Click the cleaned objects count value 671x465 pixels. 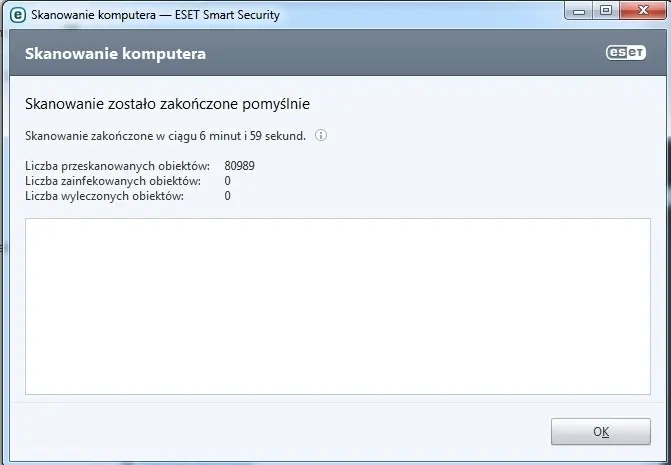tap(228, 196)
